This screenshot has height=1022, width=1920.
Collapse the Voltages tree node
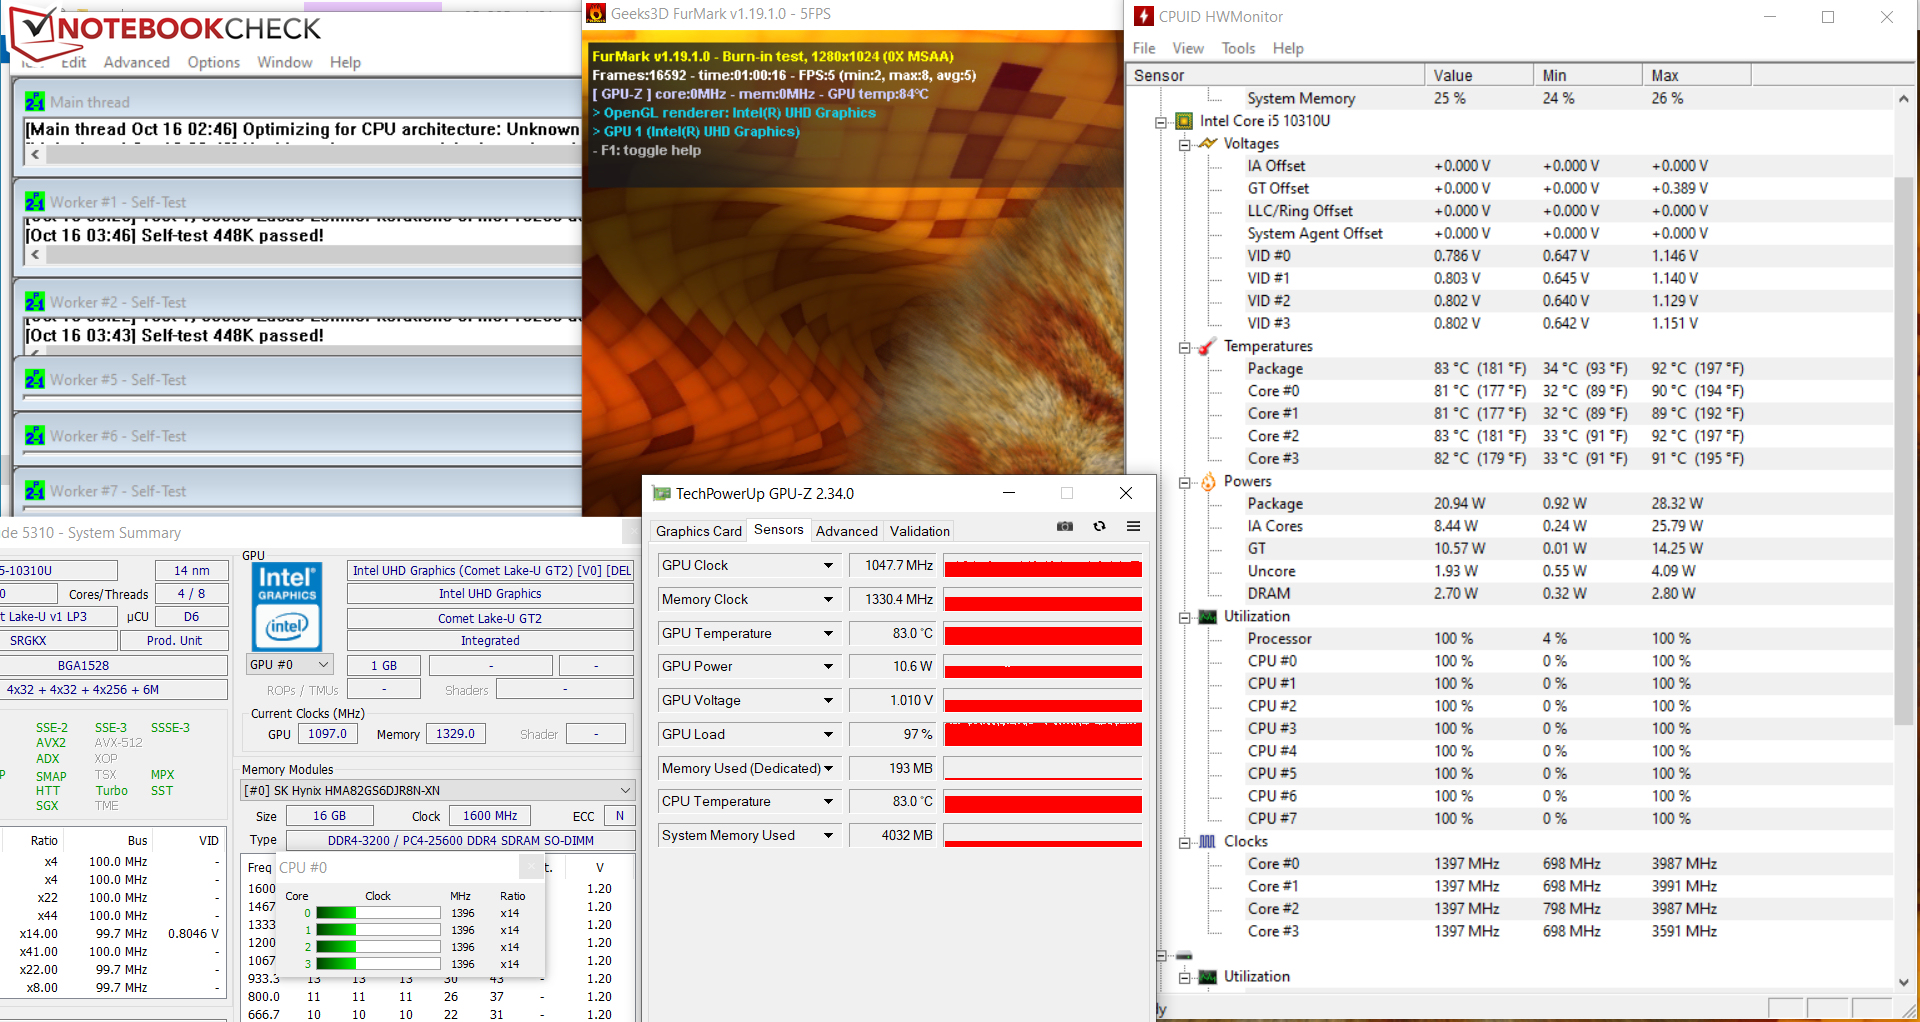pos(1185,144)
